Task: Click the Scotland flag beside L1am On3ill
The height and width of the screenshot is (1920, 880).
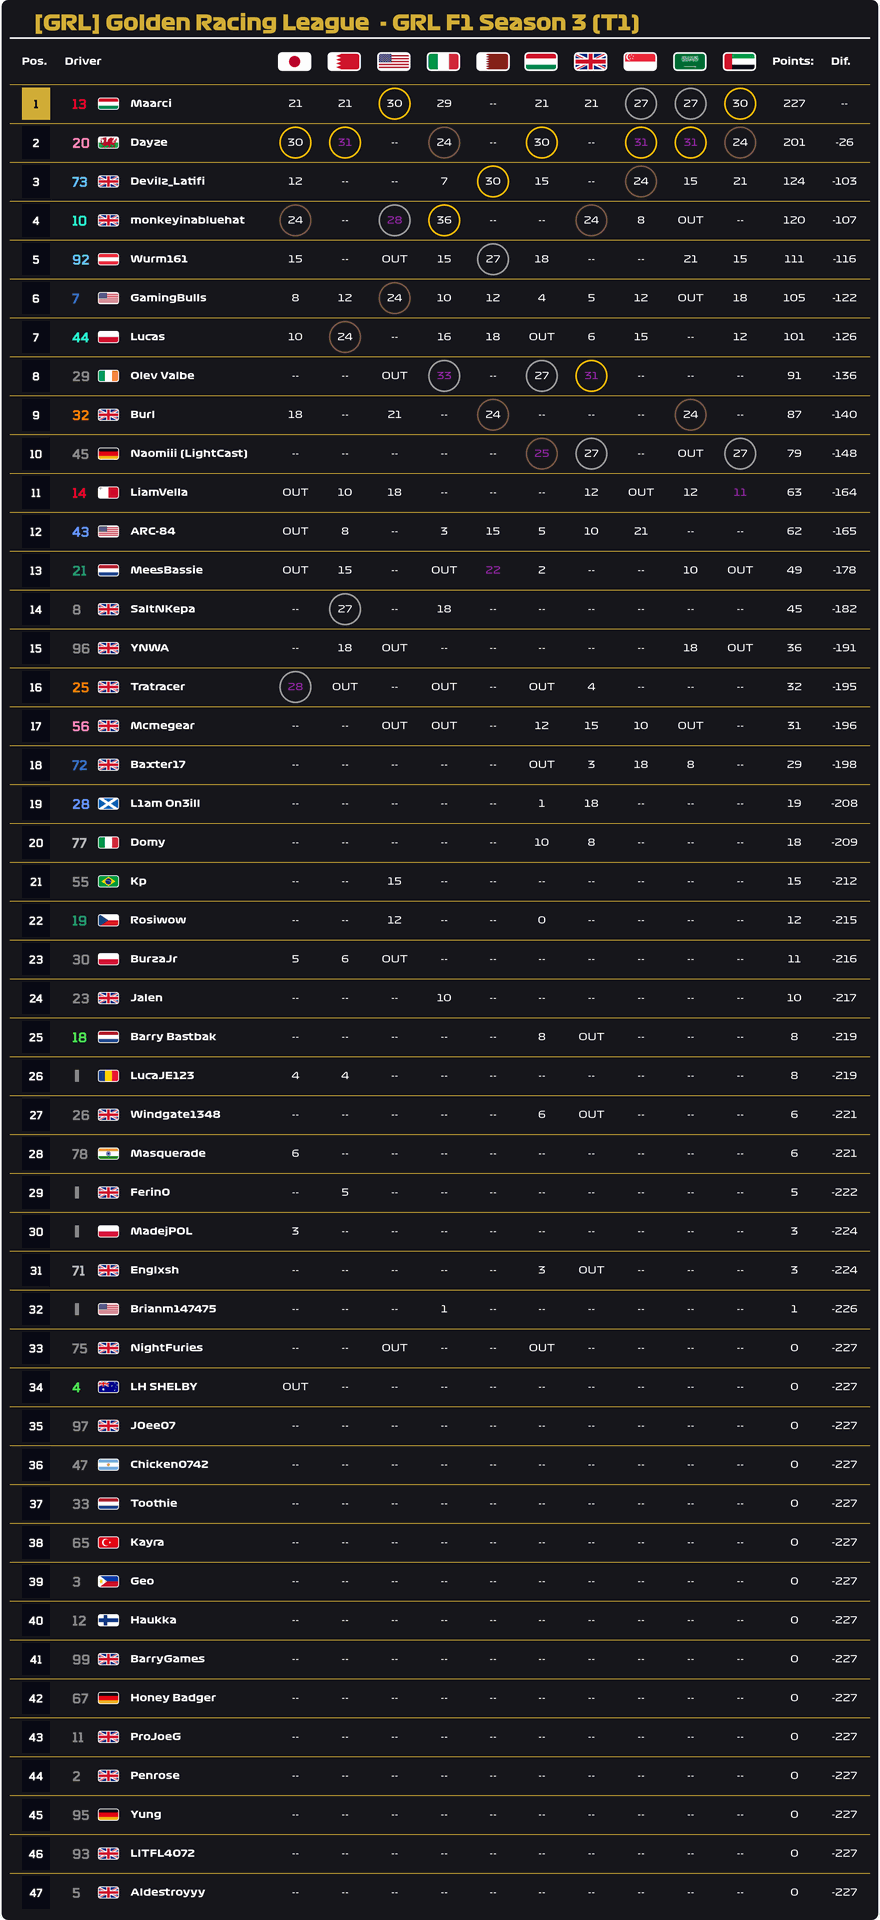Action: point(108,804)
